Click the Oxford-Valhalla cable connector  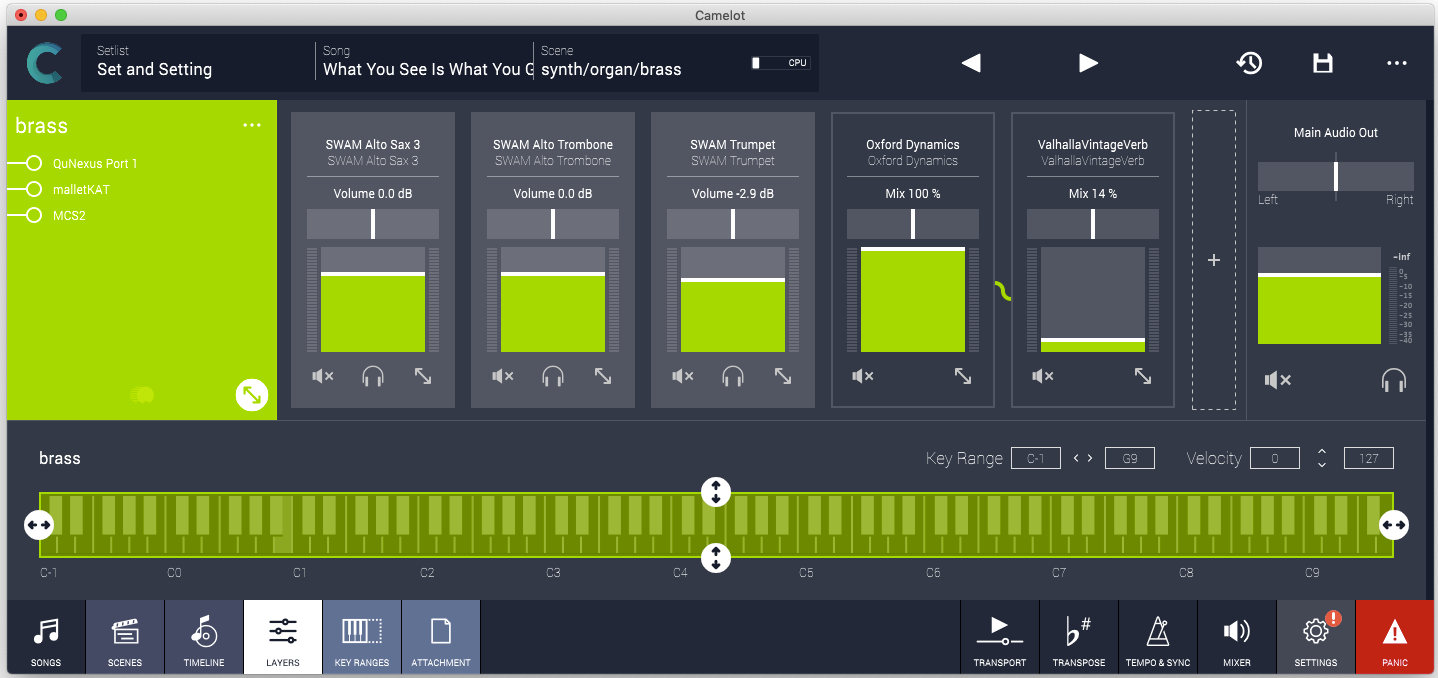point(1003,291)
